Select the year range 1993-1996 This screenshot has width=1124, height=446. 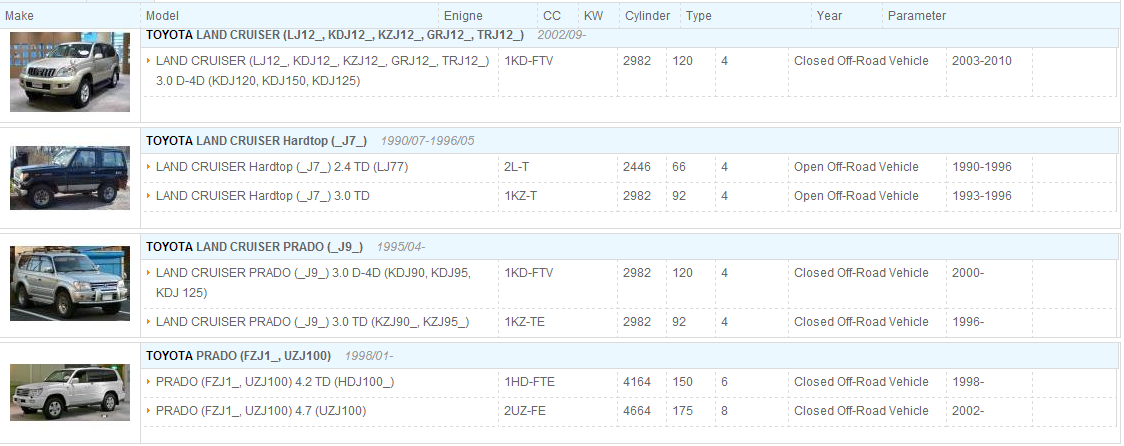pos(982,196)
